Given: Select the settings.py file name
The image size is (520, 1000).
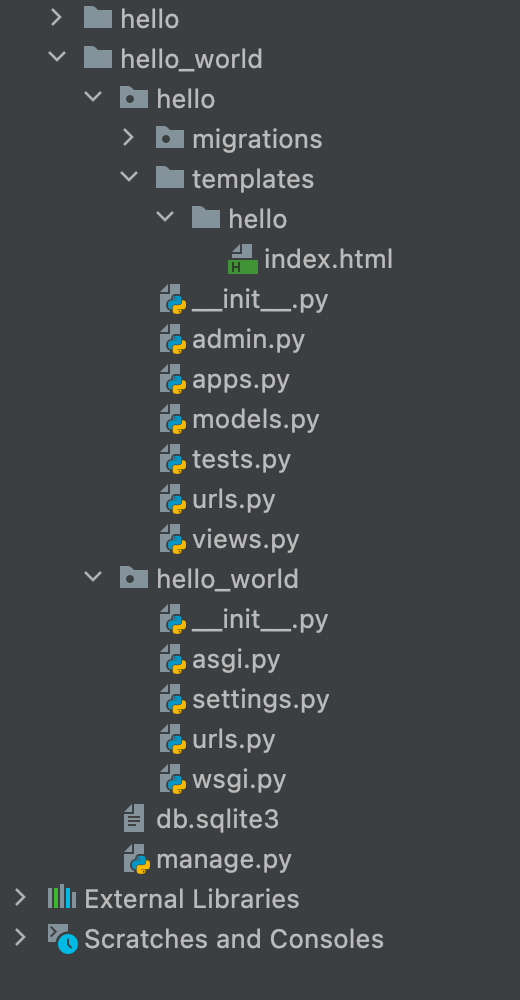Looking at the screenshot, I should point(260,700).
